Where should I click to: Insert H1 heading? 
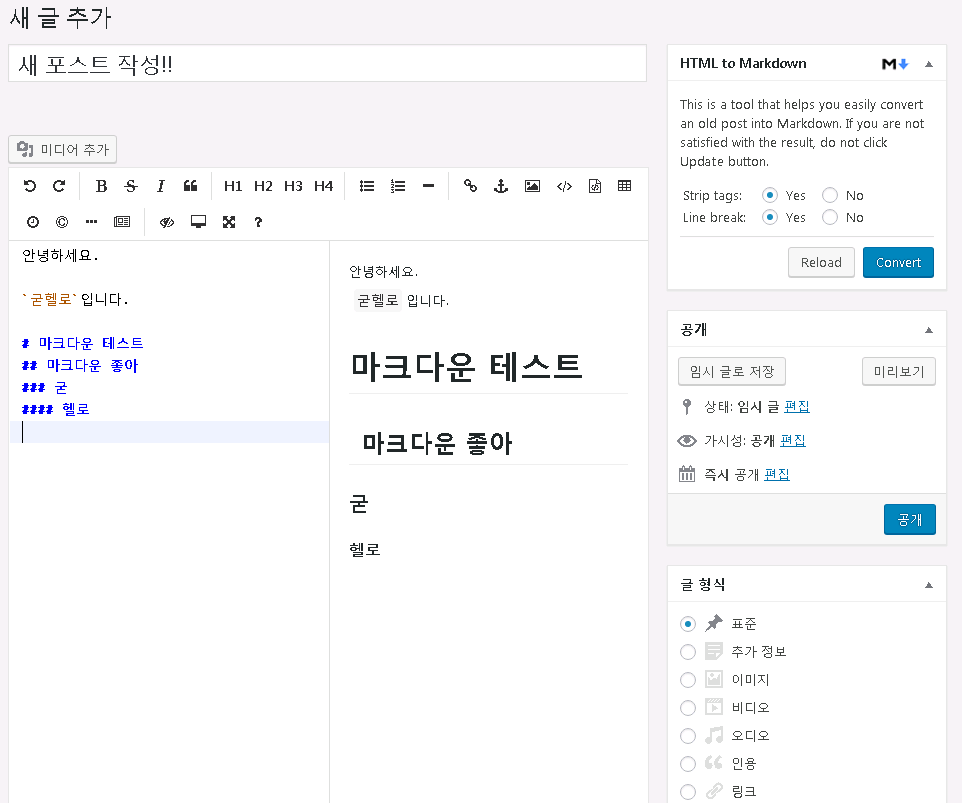point(233,186)
